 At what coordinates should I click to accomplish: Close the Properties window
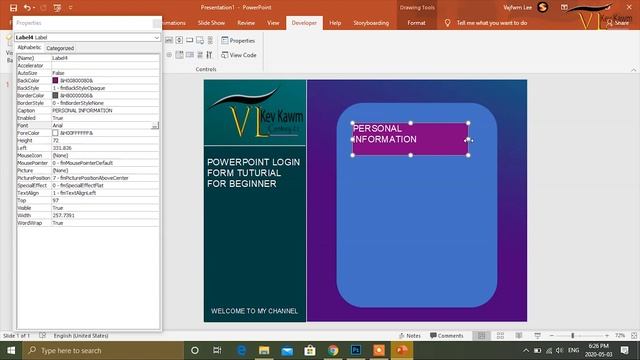click(x=156, y=23)
